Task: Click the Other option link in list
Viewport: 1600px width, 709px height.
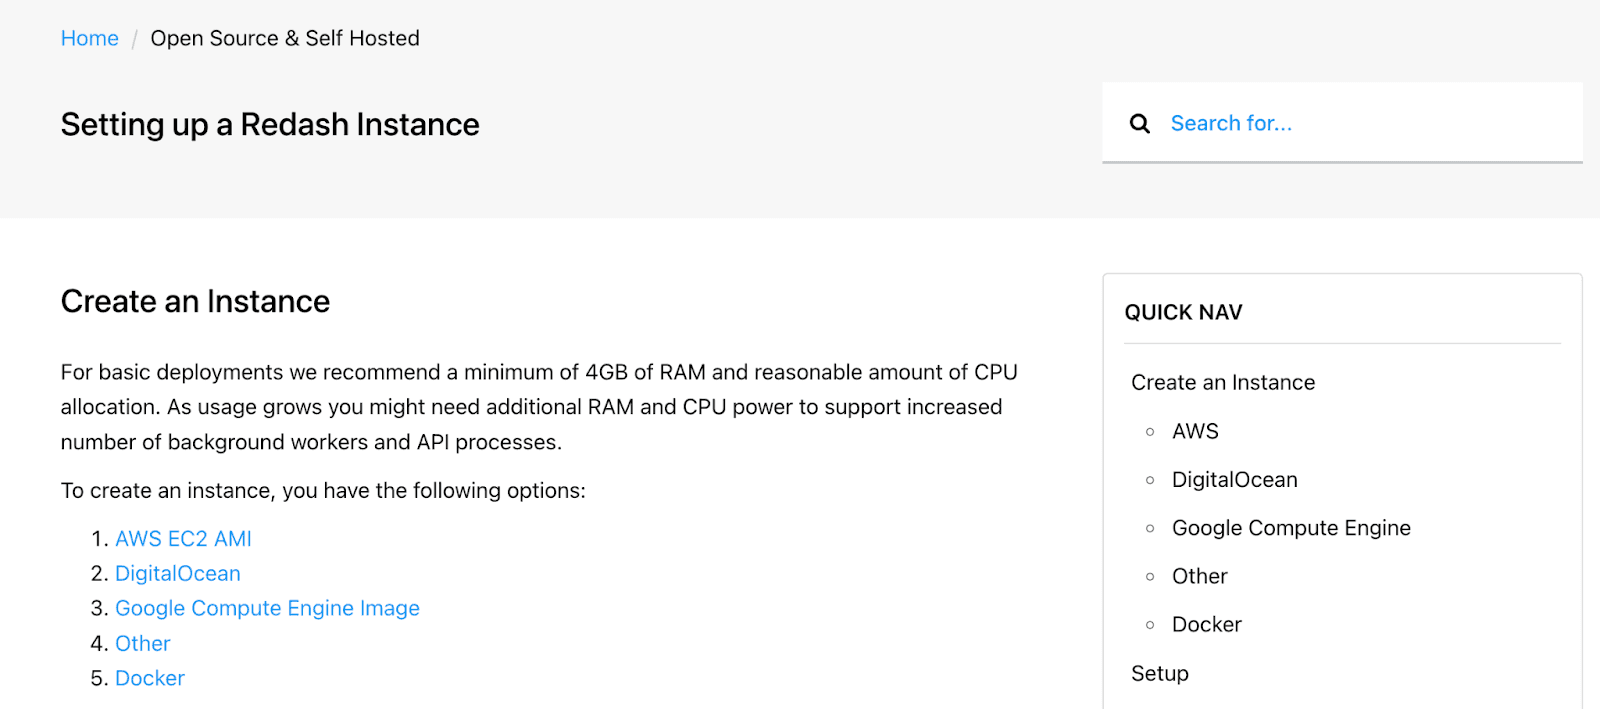Action: tap(143, 644)
